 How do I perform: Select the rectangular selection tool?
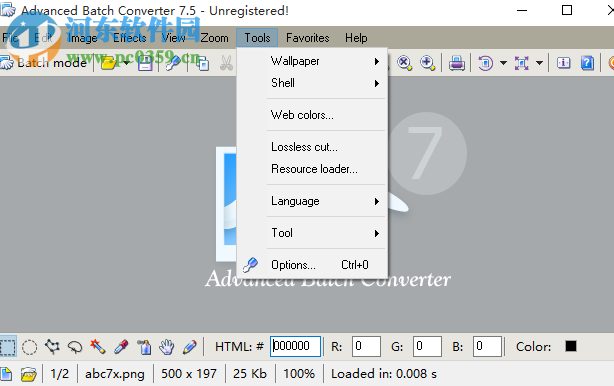coord(8,346)
